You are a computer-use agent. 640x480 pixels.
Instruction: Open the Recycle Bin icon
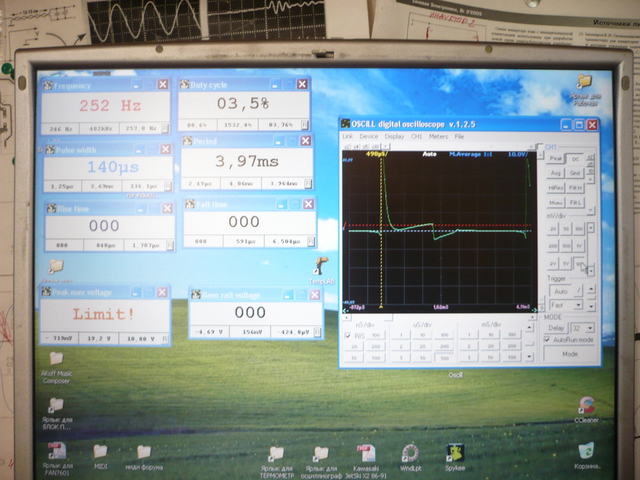(586, 453)
